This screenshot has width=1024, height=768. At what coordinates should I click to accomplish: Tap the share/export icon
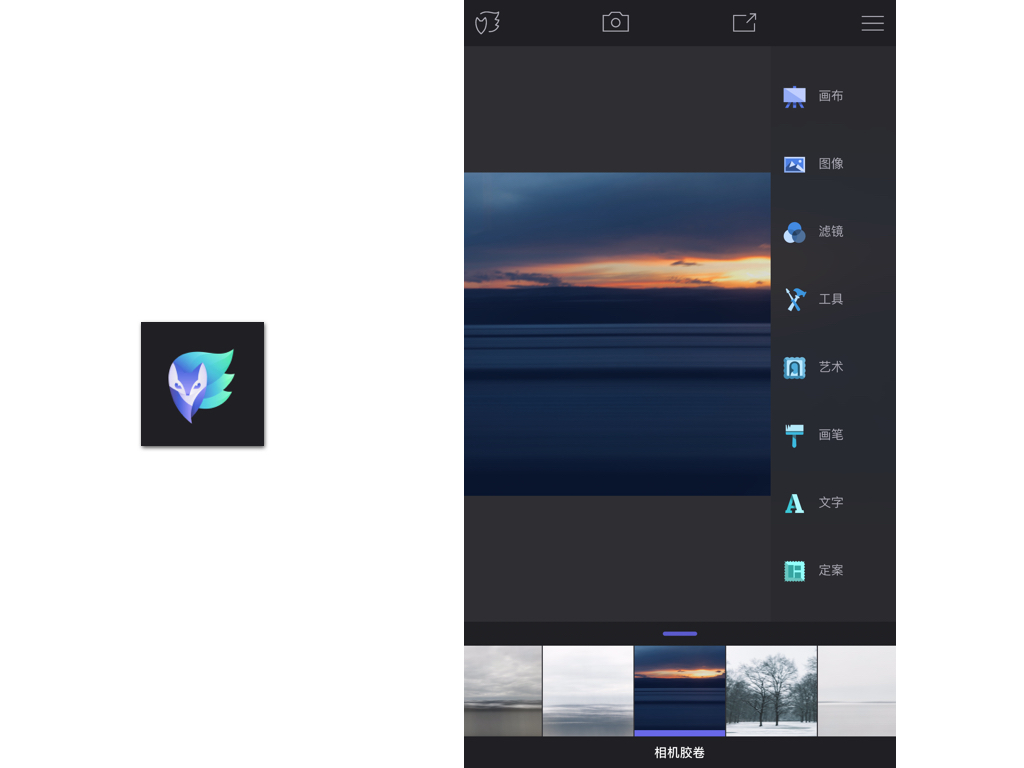(744, 23)
